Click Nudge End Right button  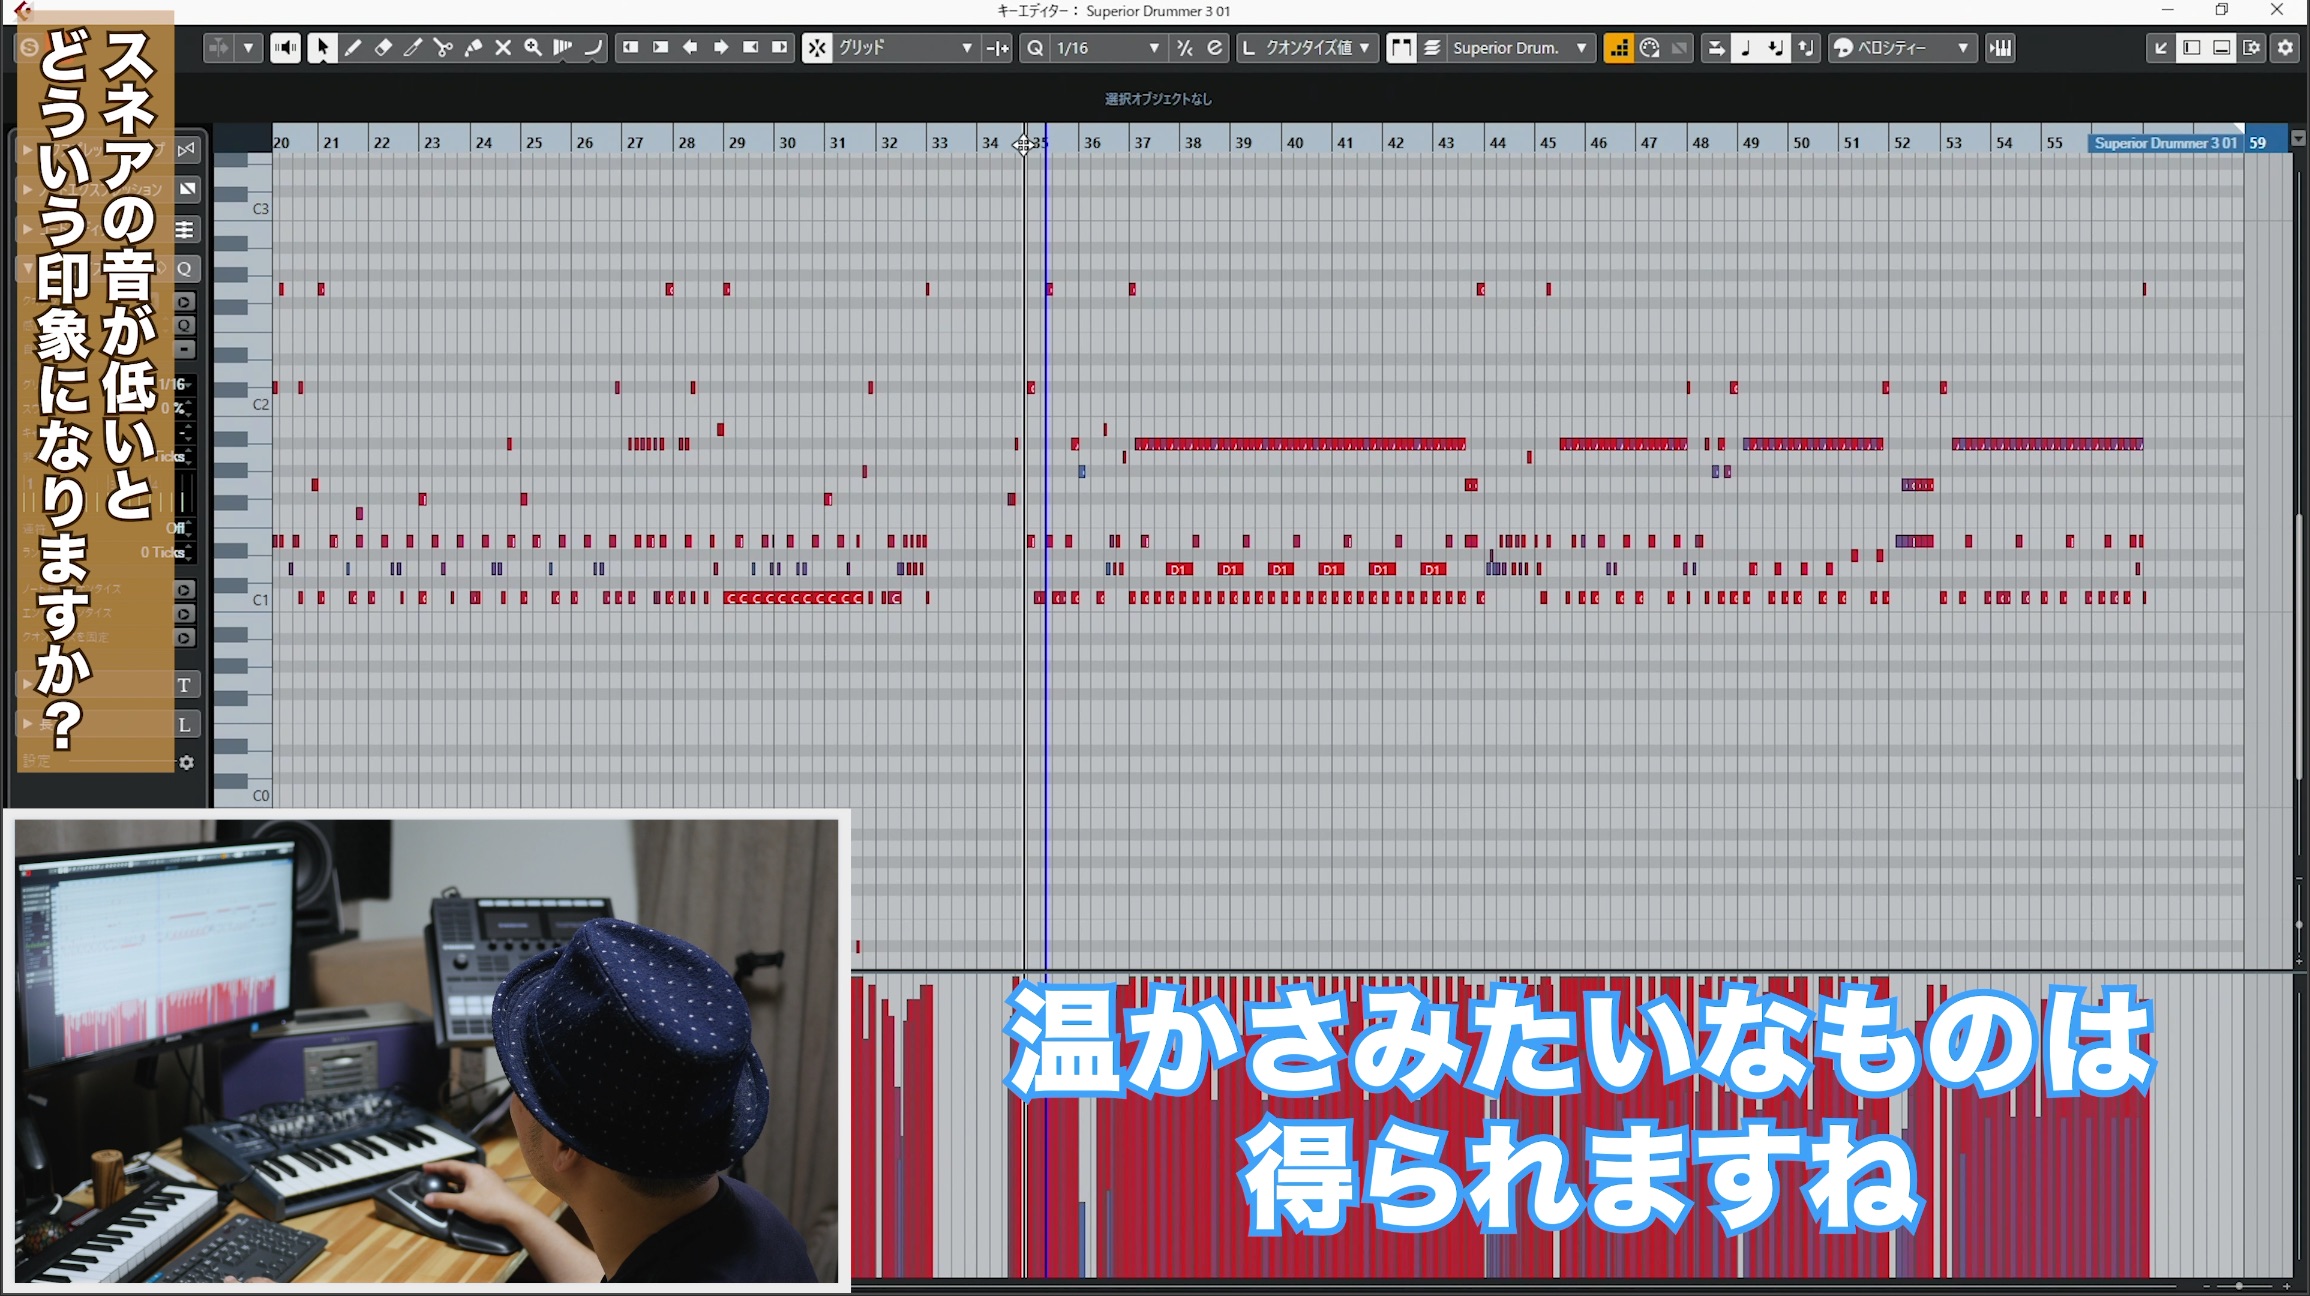click(780, 48)
